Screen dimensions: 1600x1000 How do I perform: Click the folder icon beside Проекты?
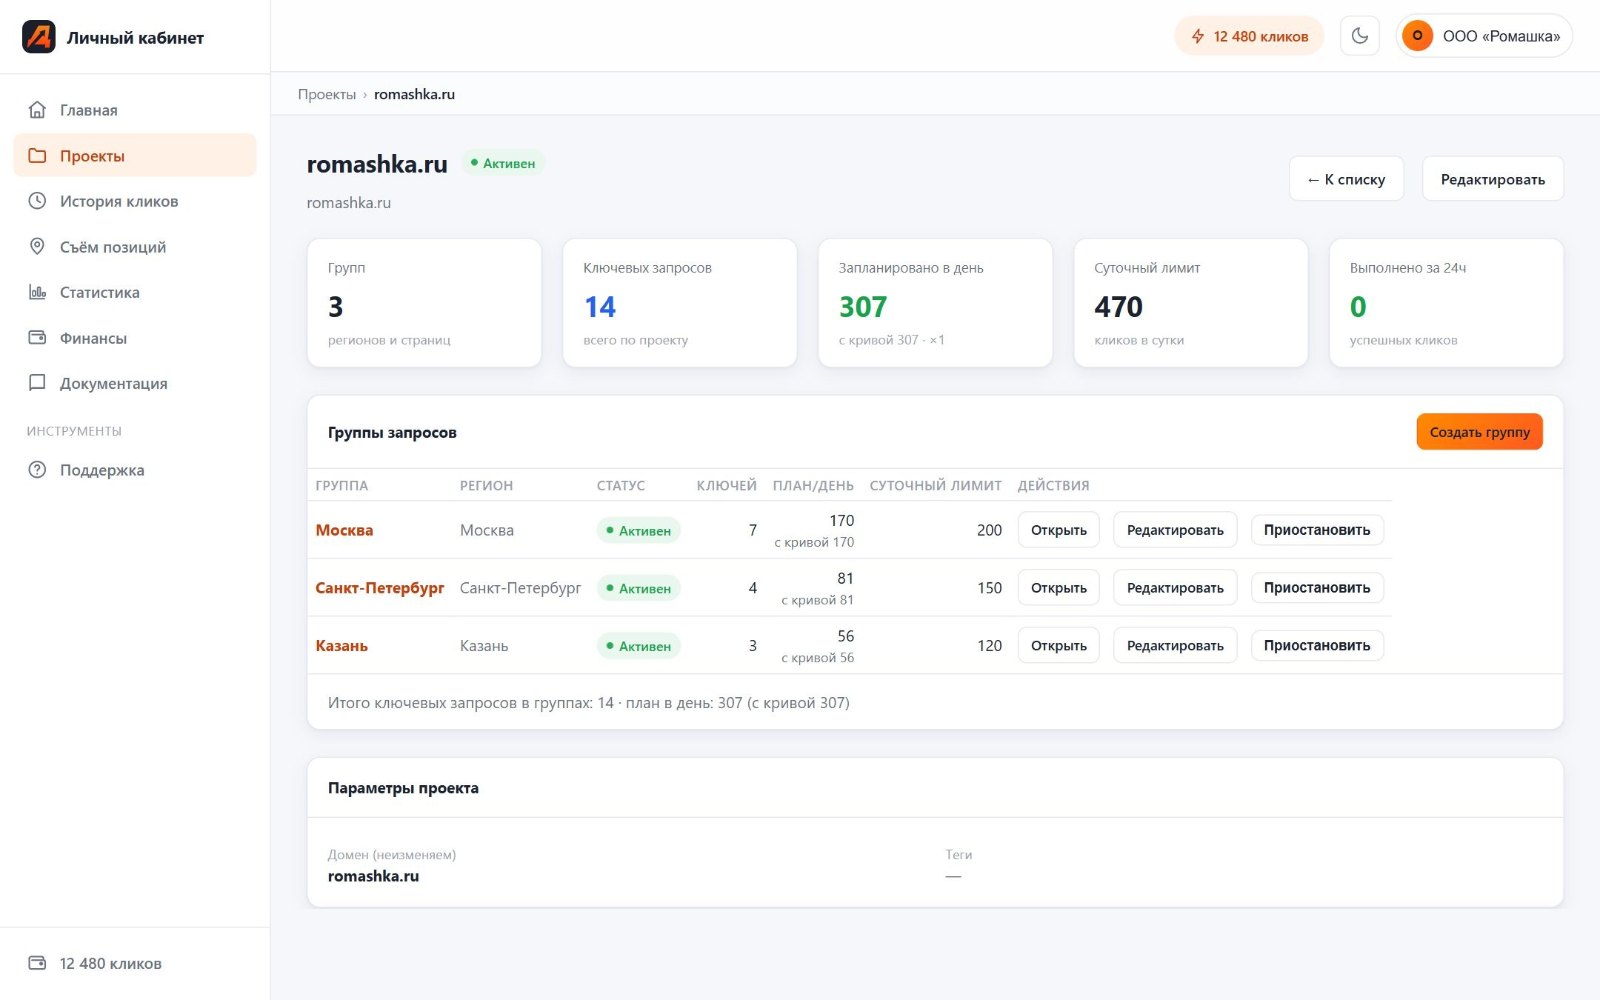[x=37, y=156]
